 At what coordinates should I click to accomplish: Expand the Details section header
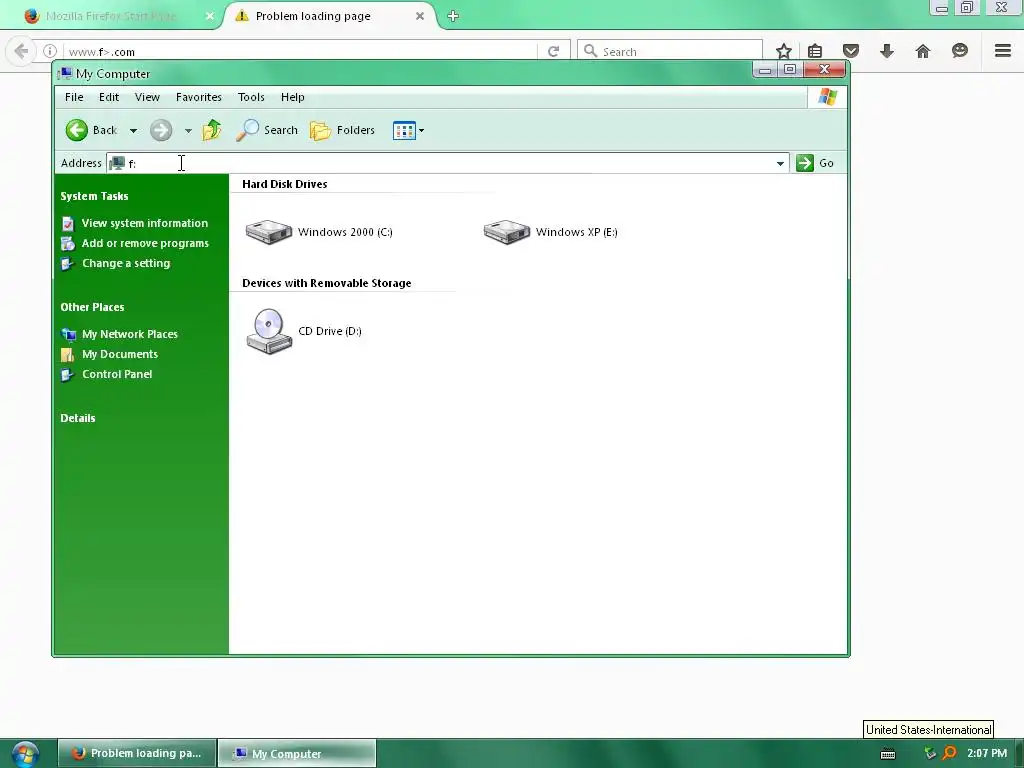[78, 418]
